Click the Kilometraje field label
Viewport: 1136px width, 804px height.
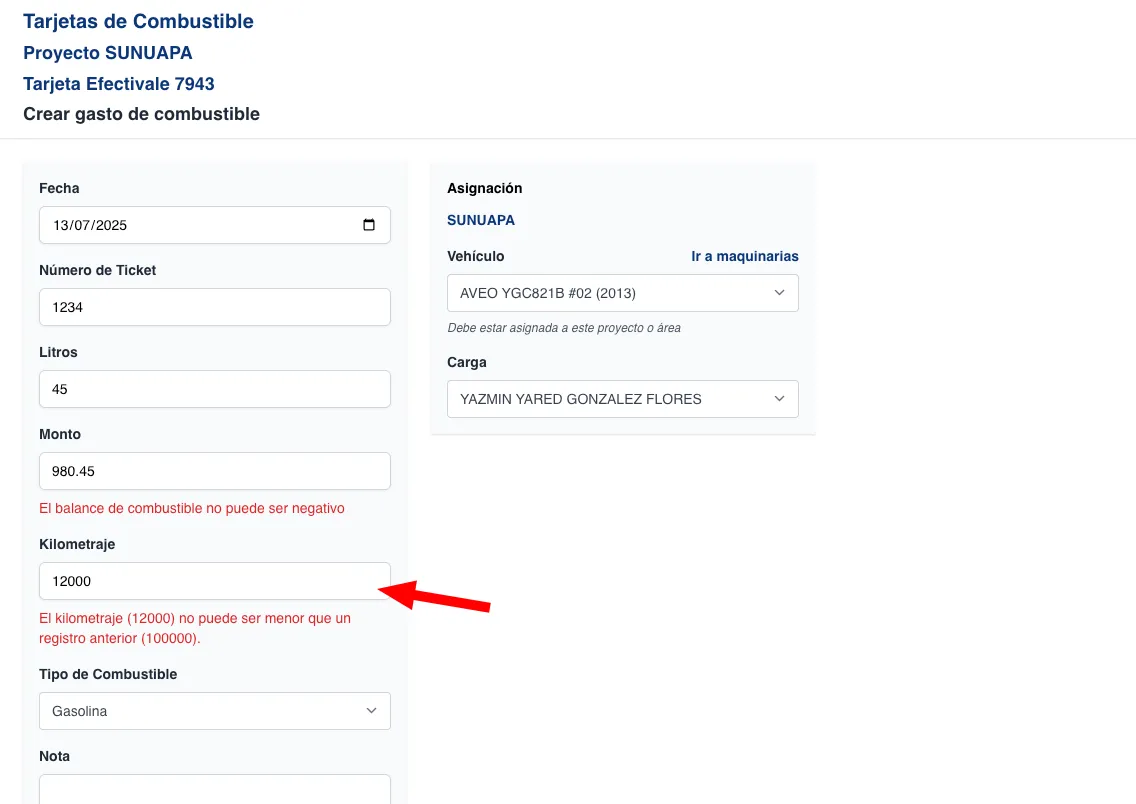pyautogui.click(x=77, y=544)
